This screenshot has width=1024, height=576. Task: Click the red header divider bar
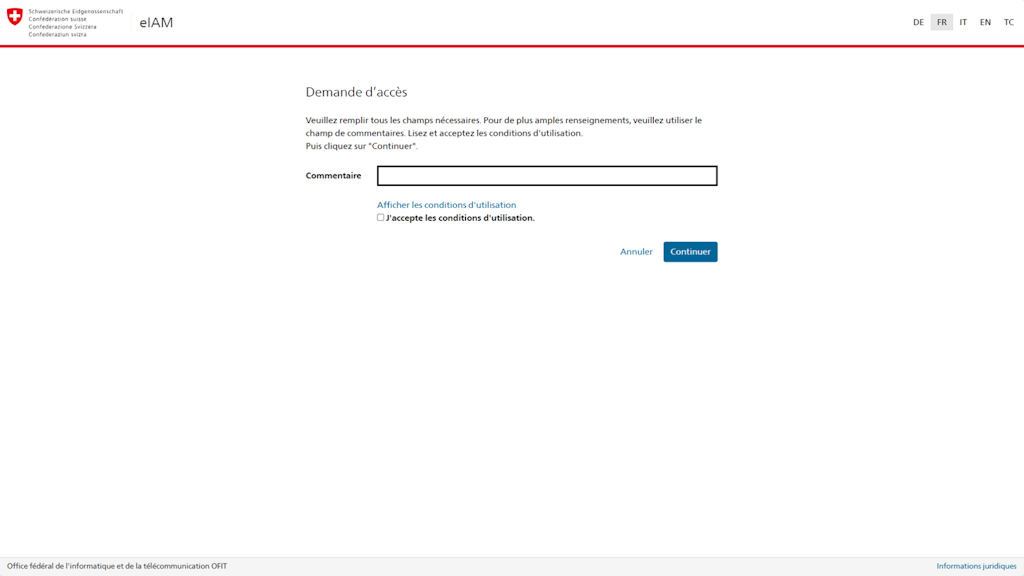[x=512, y=45]
